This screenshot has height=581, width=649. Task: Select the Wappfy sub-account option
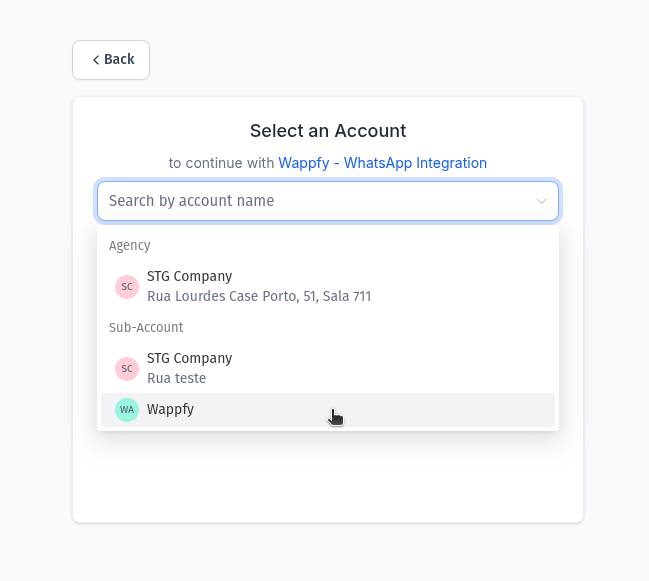coord(328,410)
